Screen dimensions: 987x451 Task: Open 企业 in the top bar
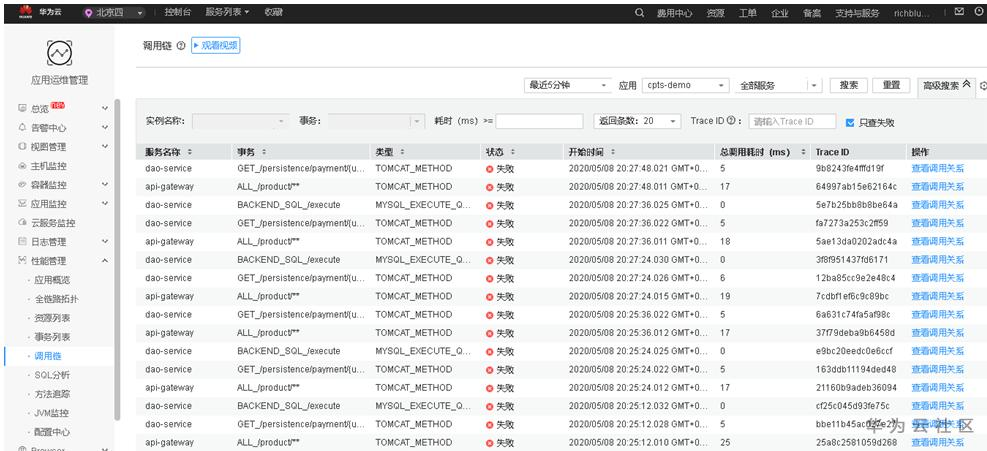(780, 13)
